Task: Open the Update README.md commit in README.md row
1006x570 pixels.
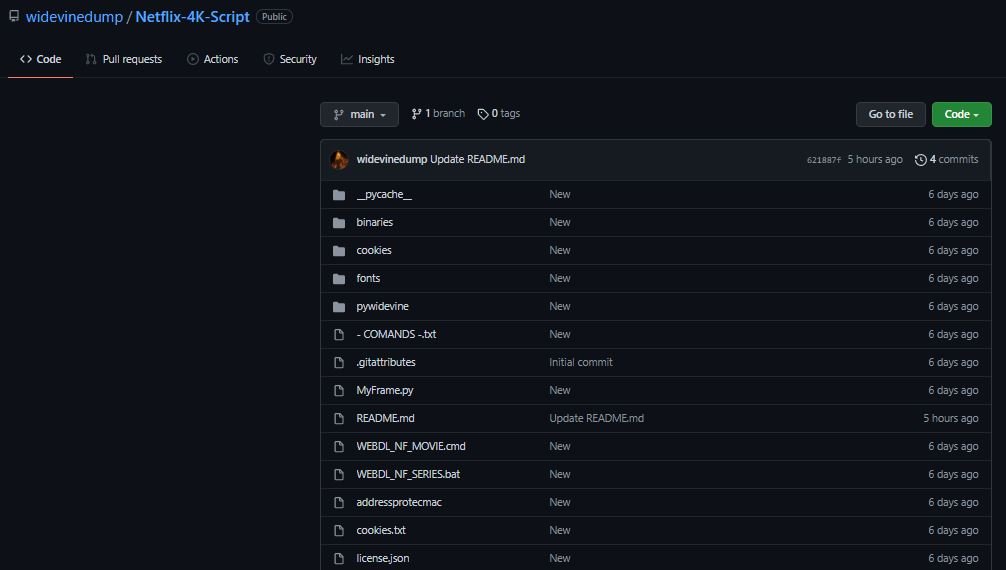Action: tap(596, 418)
